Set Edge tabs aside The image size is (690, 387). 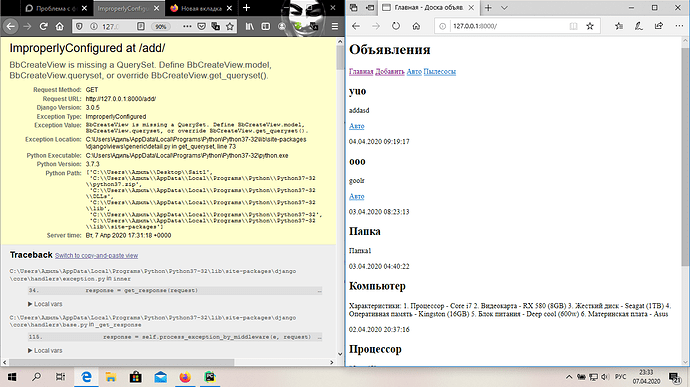(370, 7)
